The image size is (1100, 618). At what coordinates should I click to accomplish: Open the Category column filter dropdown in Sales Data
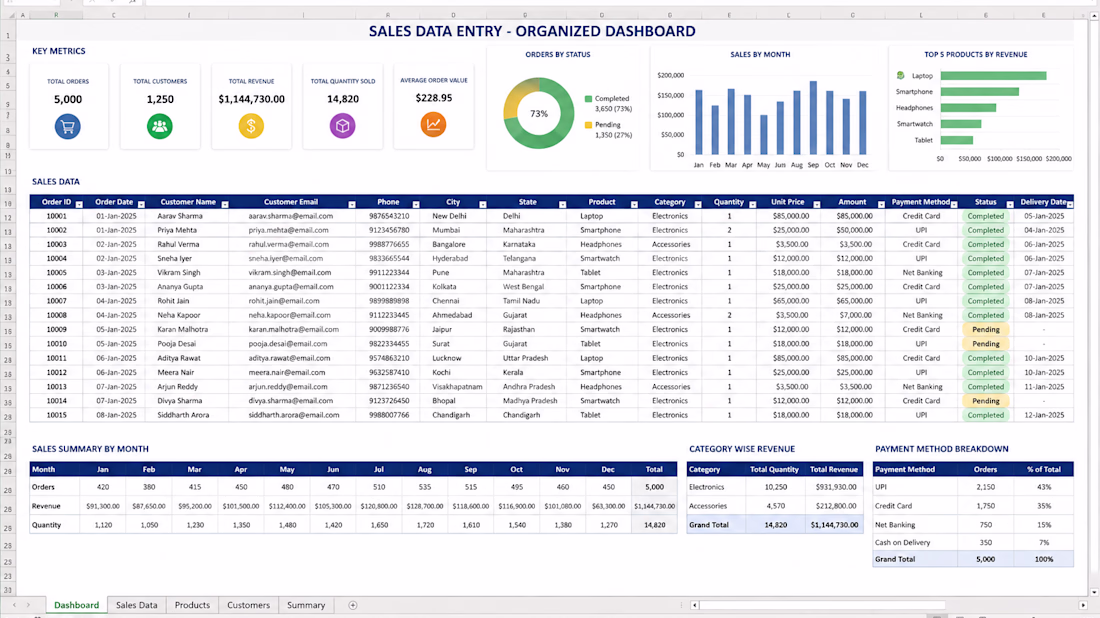click(x=698, y=204)
